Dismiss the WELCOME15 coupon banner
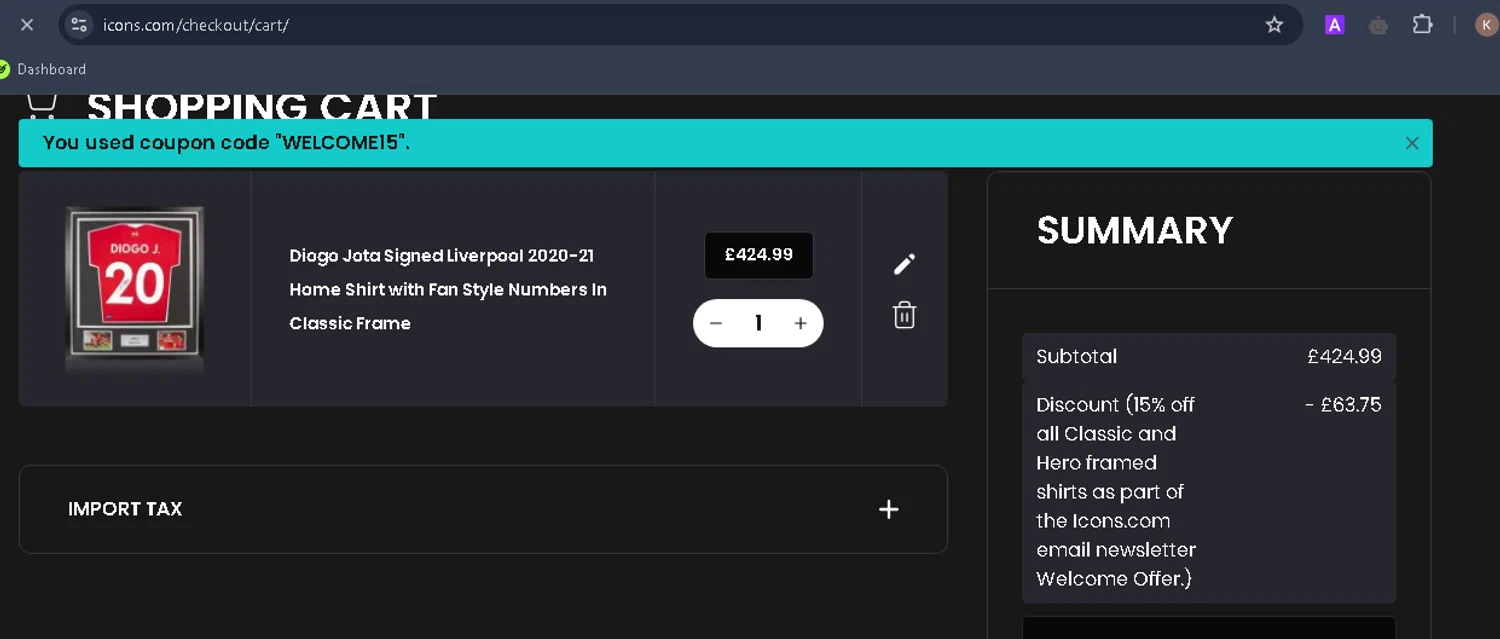The height and width of the screenshot is (639, 1500). (1412, 143)
